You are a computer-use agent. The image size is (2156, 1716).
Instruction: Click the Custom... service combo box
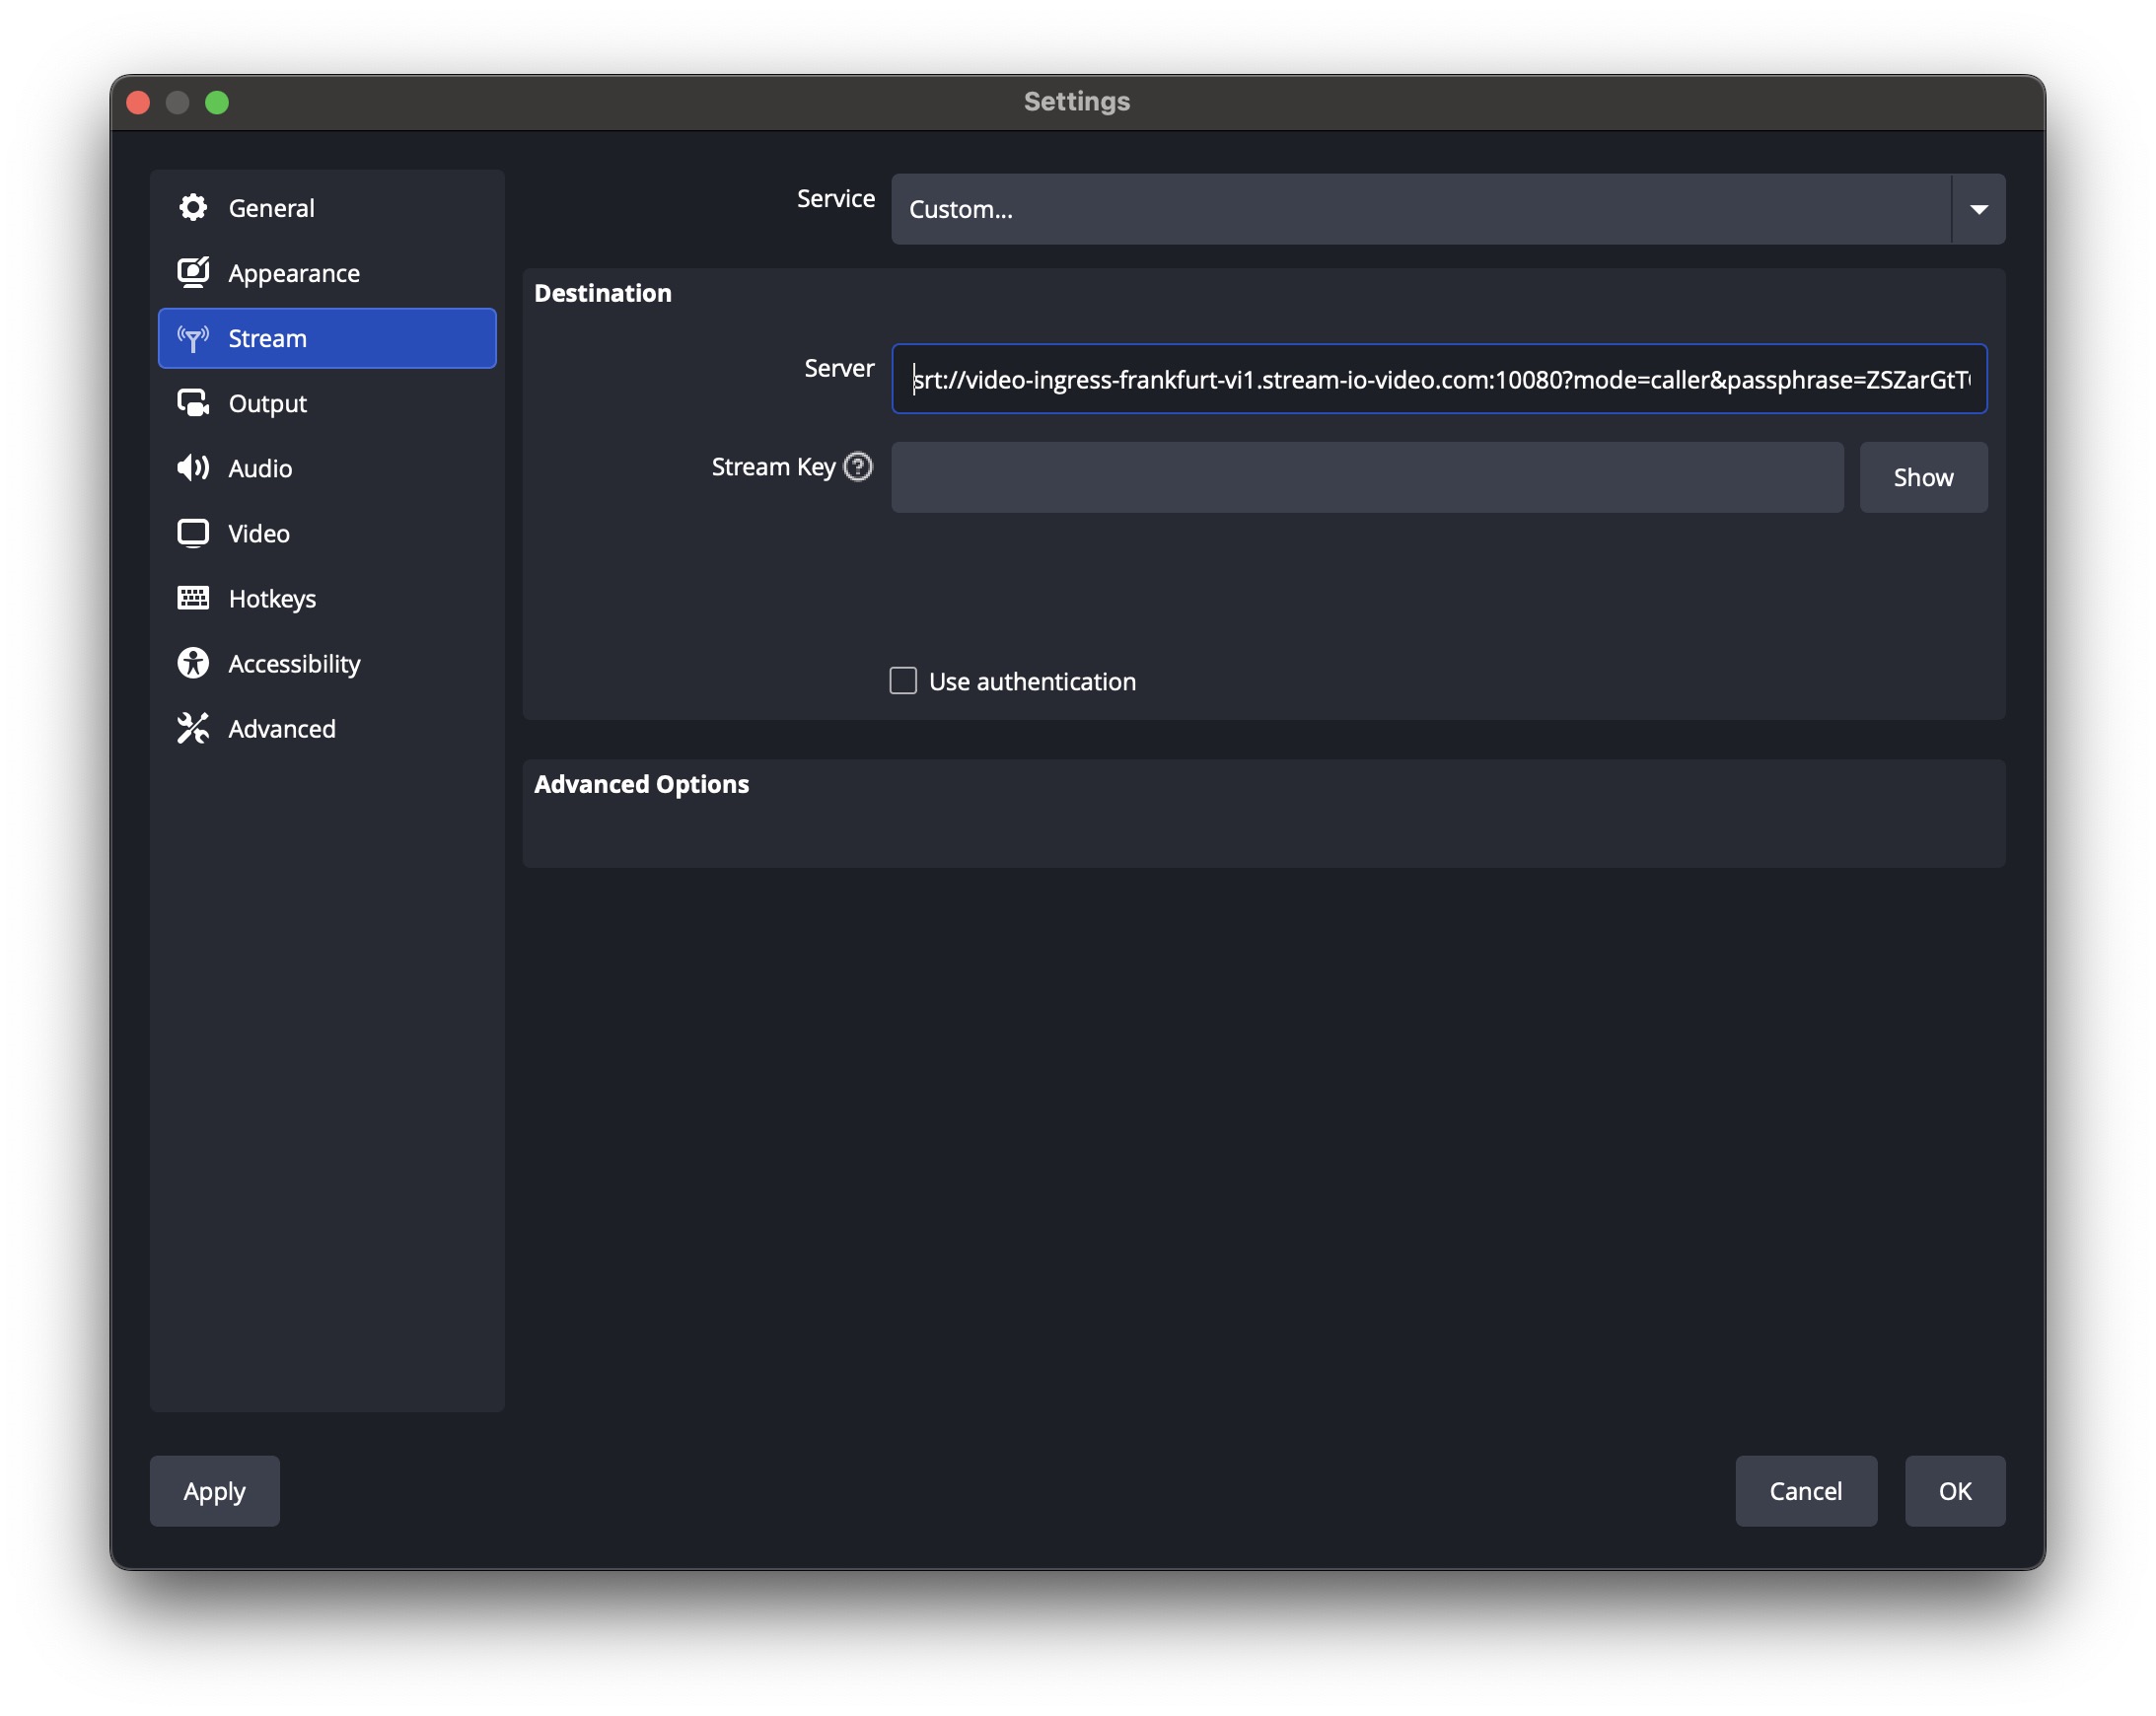pos(1420,209)
